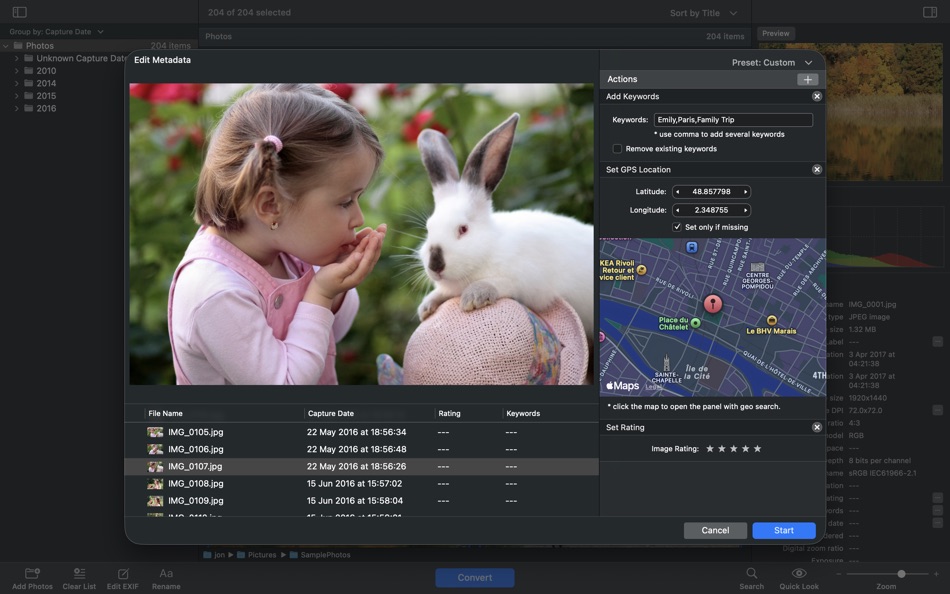
Task: Click the Start button
Action: (784, 530)
